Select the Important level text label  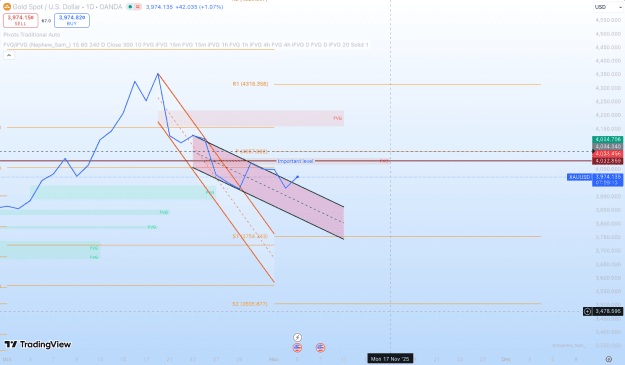tap(295, 161)
